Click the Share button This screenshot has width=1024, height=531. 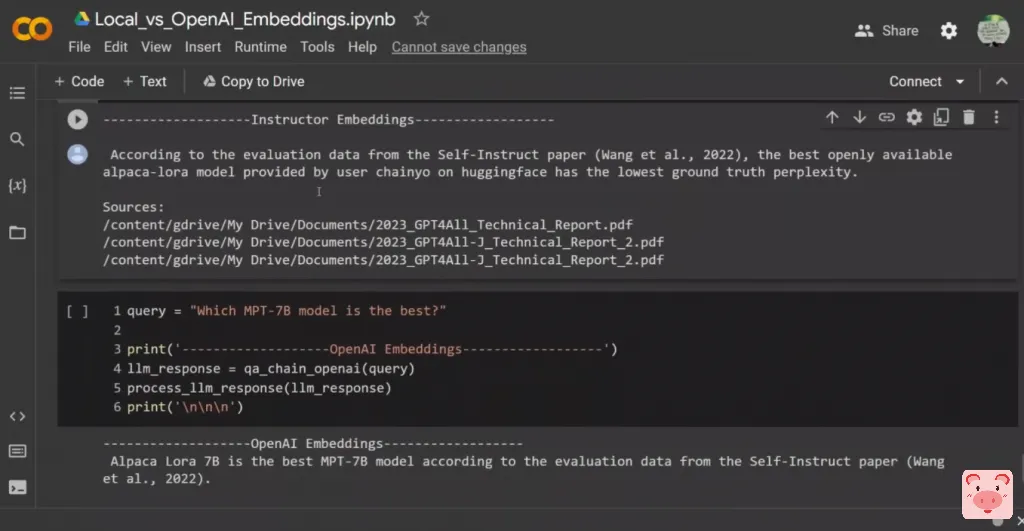tap(887, 31)
